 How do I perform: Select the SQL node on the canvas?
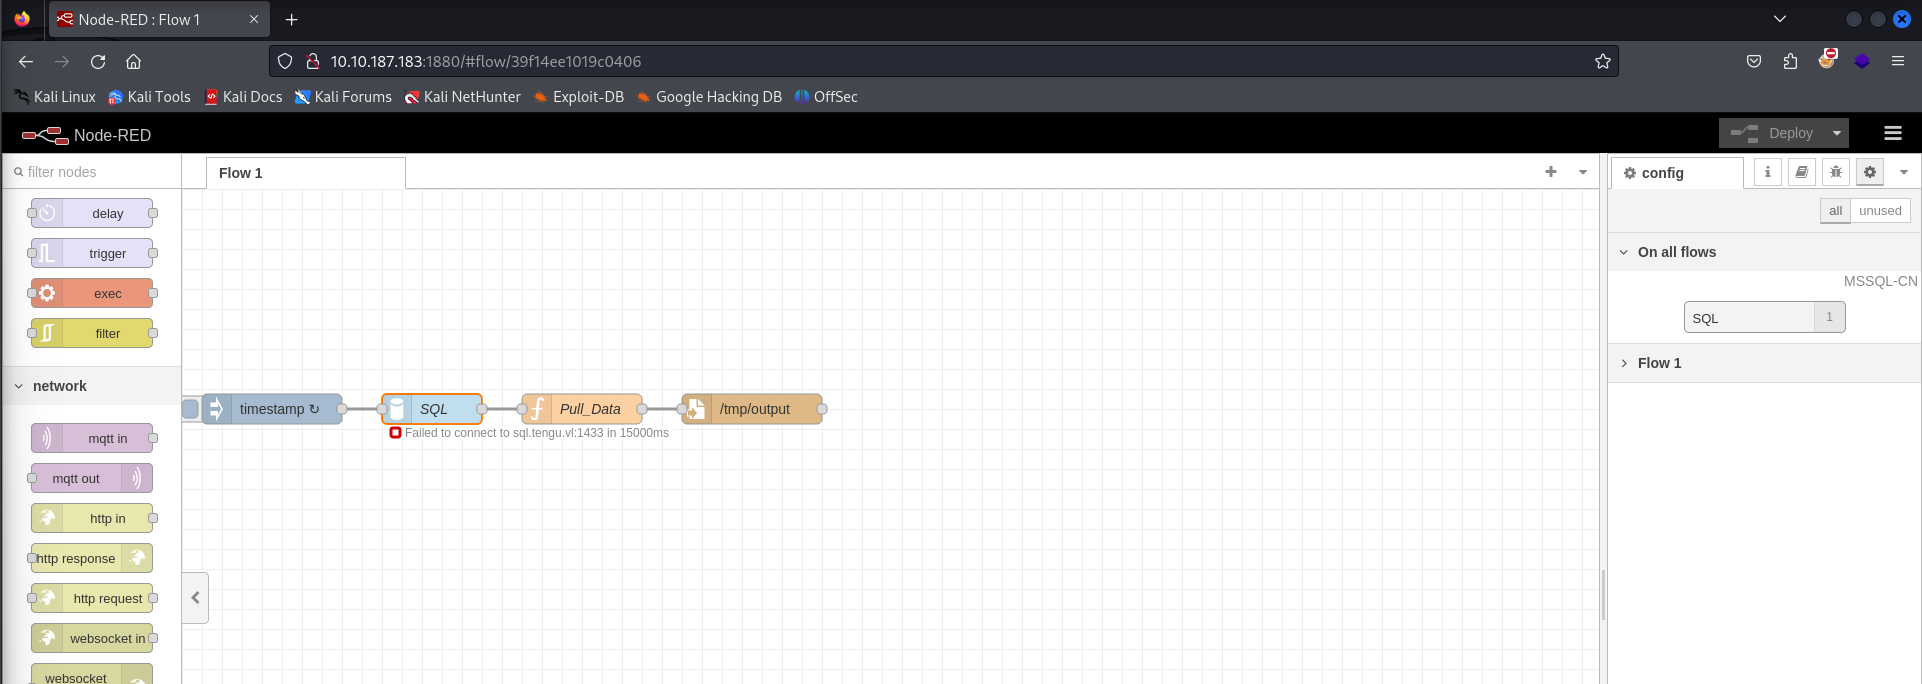[432, 409]
